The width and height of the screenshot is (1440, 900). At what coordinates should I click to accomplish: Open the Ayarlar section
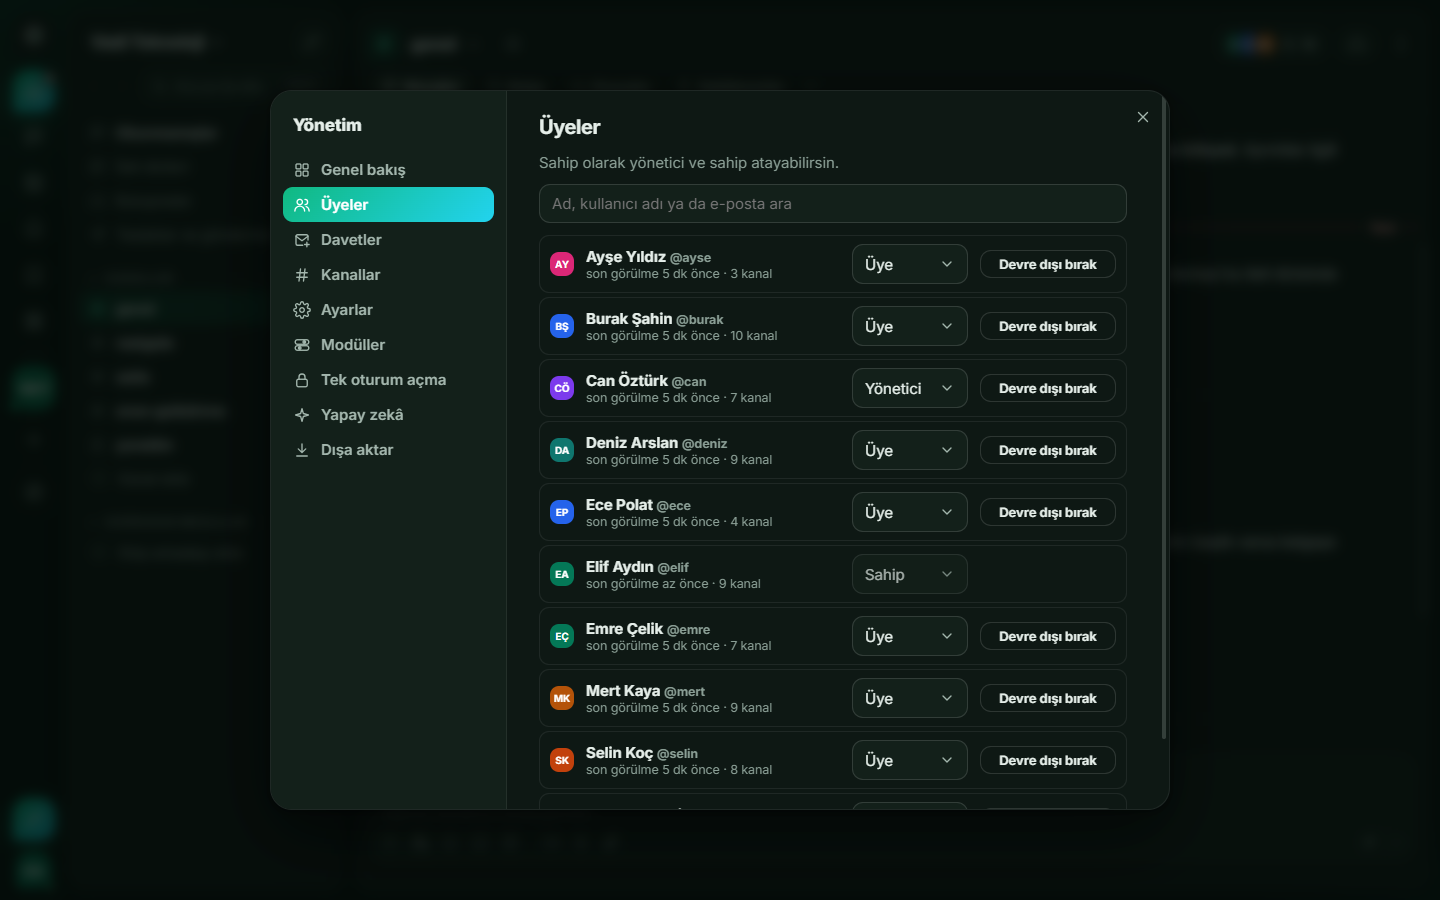pyautogui.click(x=388, y=310)
